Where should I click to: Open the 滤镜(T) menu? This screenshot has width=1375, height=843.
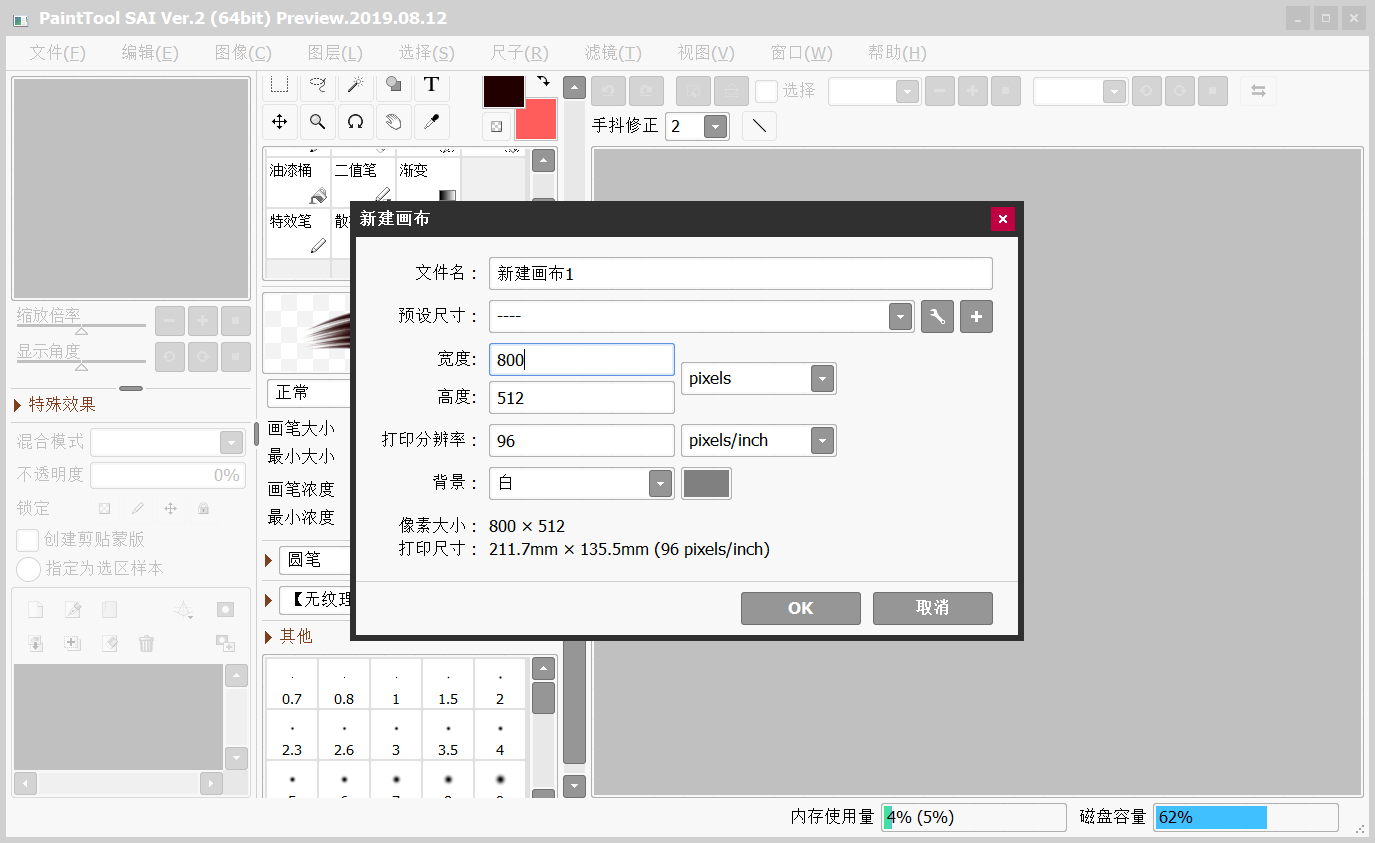pyautogui.click(x=613, y=53)
